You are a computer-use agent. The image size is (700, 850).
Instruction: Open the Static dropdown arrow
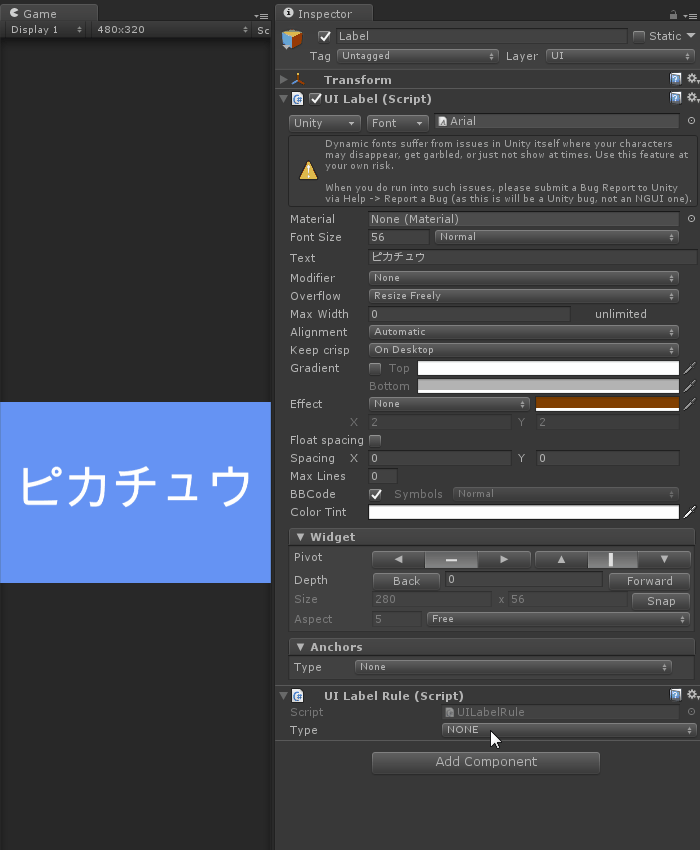point(691,36)
